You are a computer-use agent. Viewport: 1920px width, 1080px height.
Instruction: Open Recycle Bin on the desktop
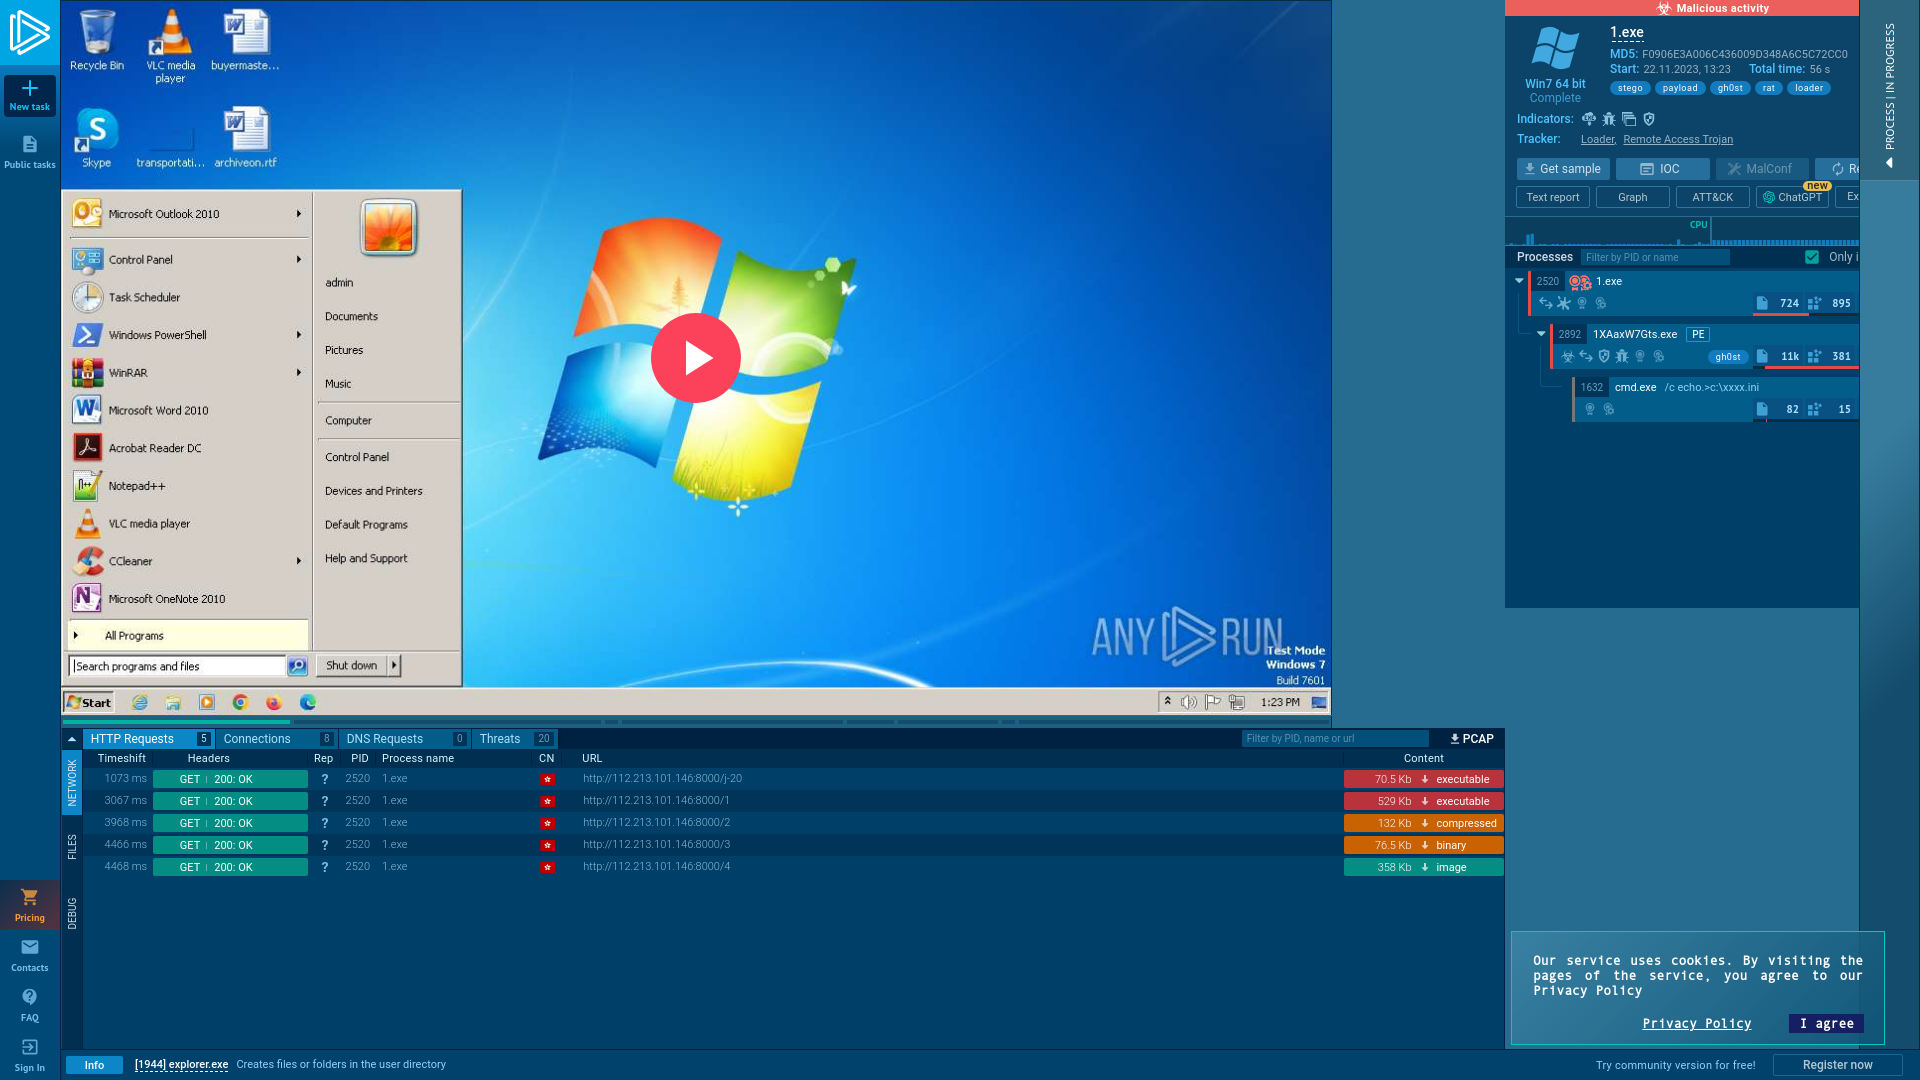pos(97,41)
